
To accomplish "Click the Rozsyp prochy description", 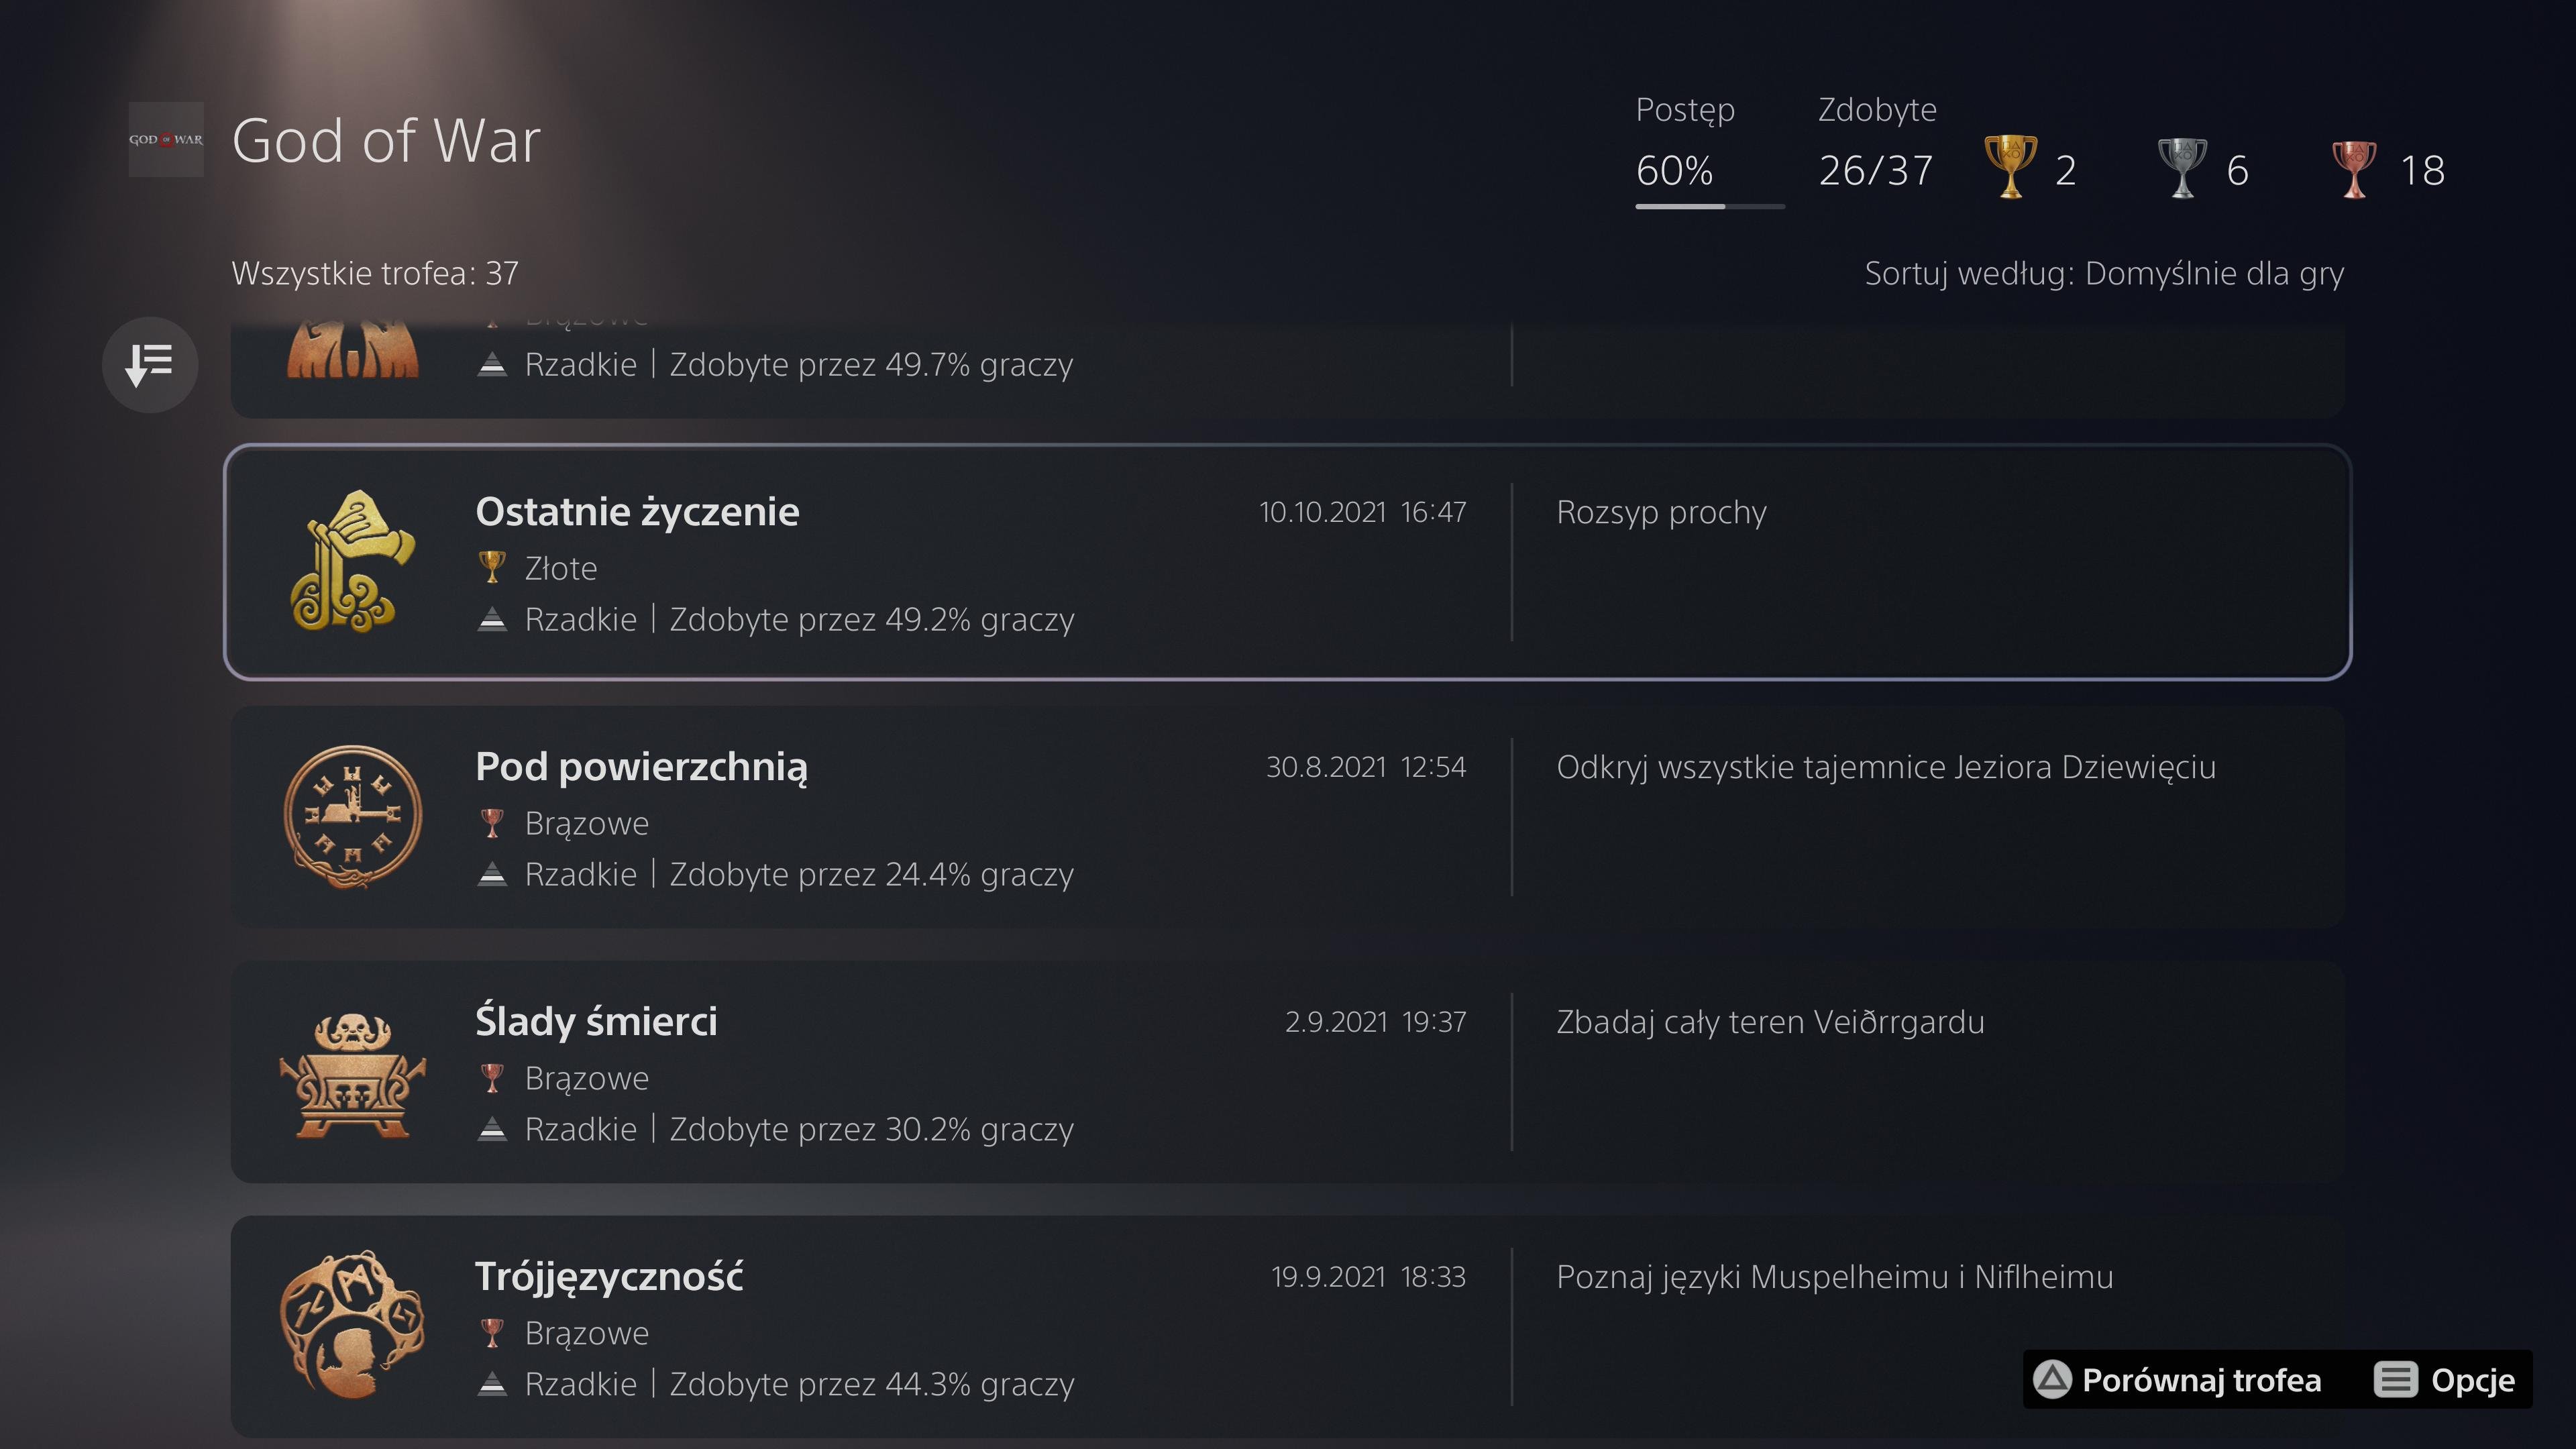I will (x=1661, y=512).
